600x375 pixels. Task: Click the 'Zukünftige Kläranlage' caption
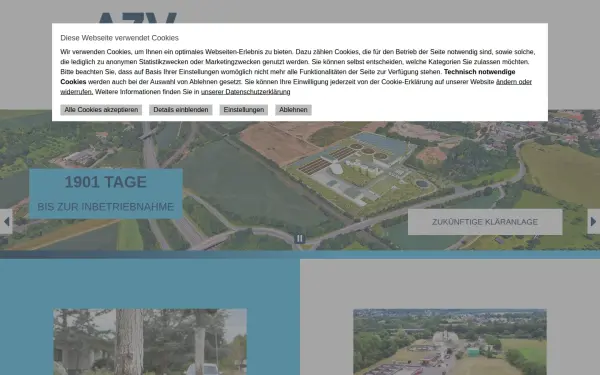pyautogui.click(x=485, y=222)
